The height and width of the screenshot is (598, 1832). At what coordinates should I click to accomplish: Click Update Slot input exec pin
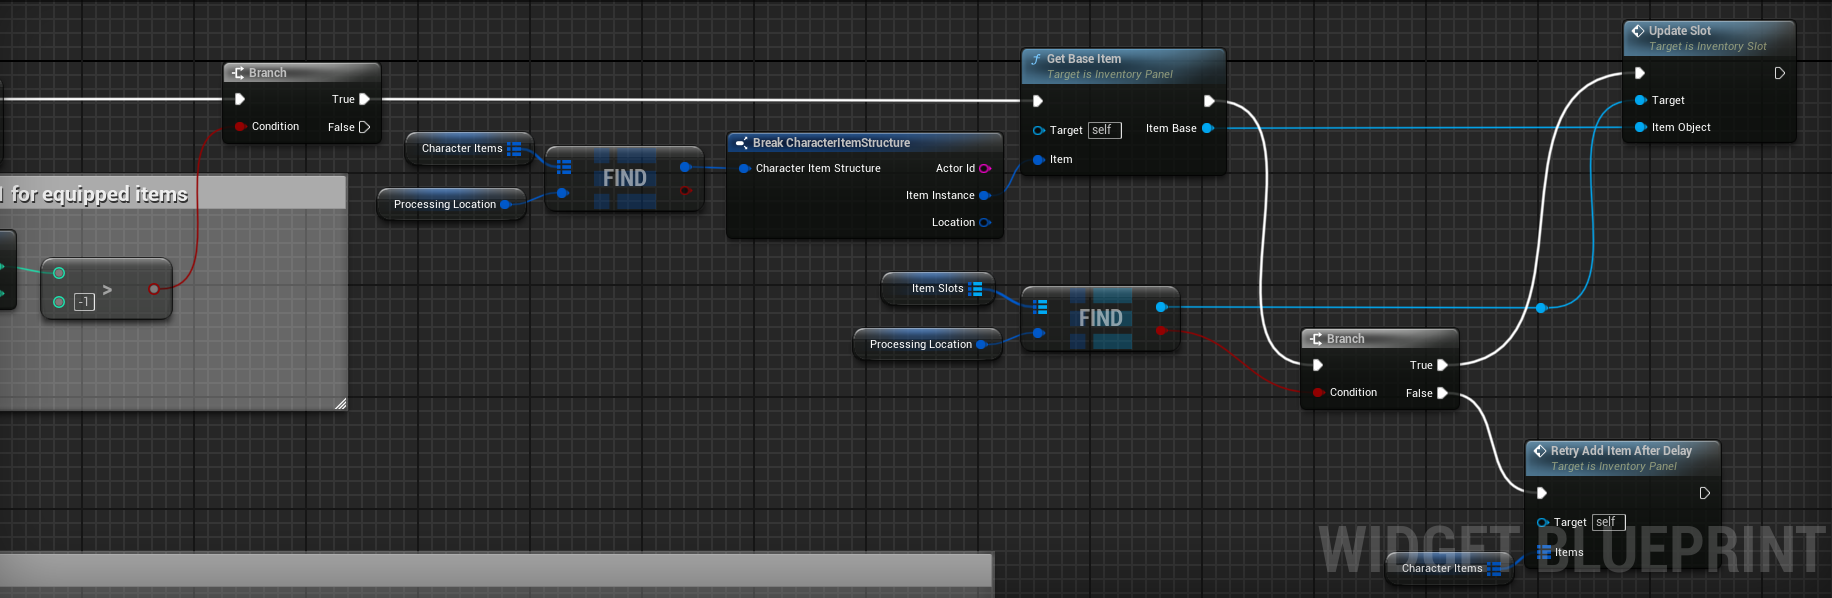pos(1640,73)
